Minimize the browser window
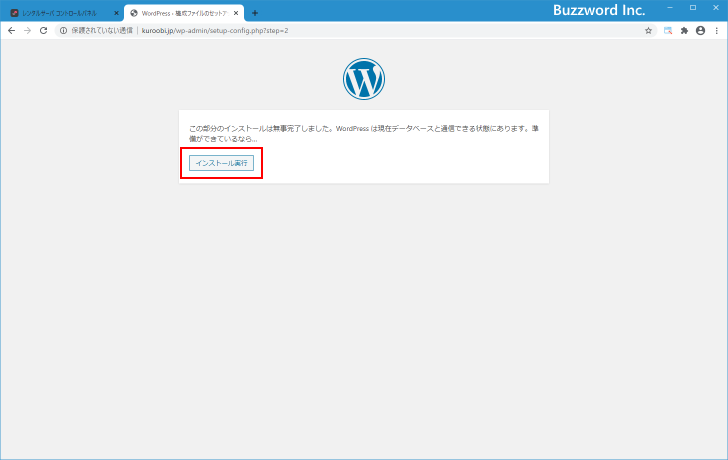The width and height of the screenshot is (728, 460). (x=670, y=8)
